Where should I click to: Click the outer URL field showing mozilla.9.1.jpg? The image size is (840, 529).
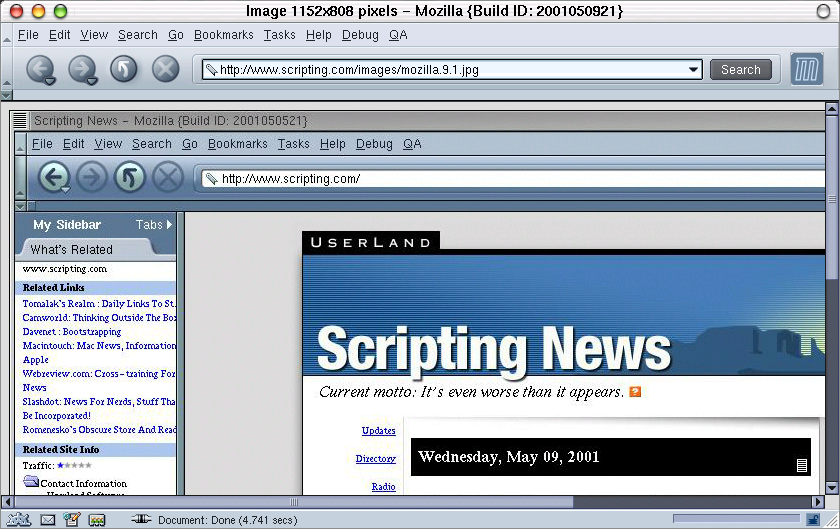[452, 70]
